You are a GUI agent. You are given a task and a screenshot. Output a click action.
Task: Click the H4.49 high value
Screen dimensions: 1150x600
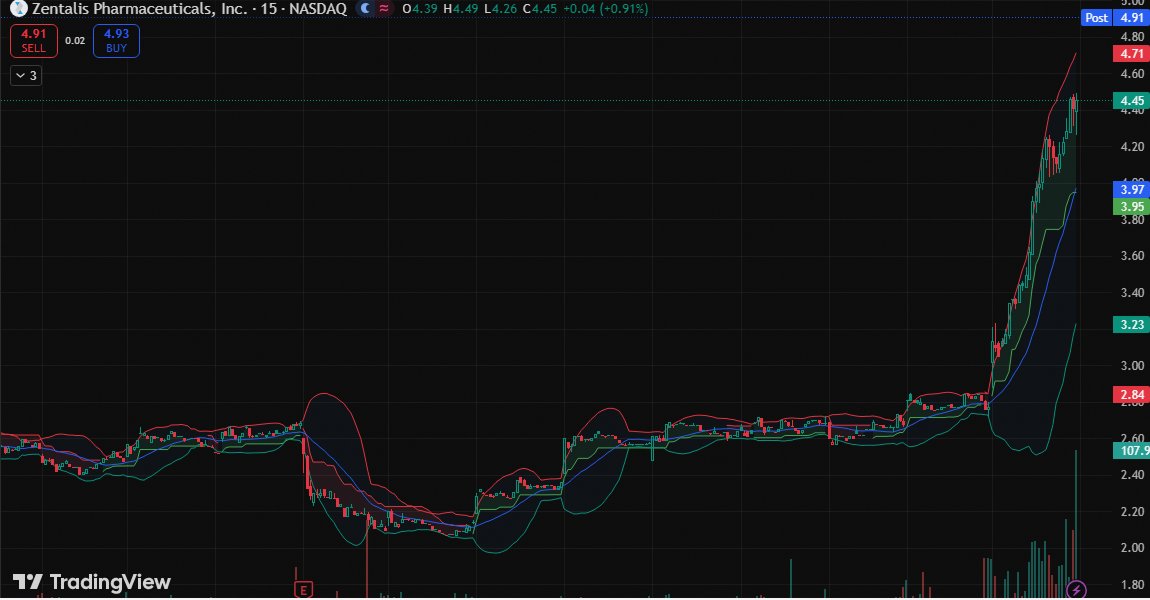click(x=462, y=9)
